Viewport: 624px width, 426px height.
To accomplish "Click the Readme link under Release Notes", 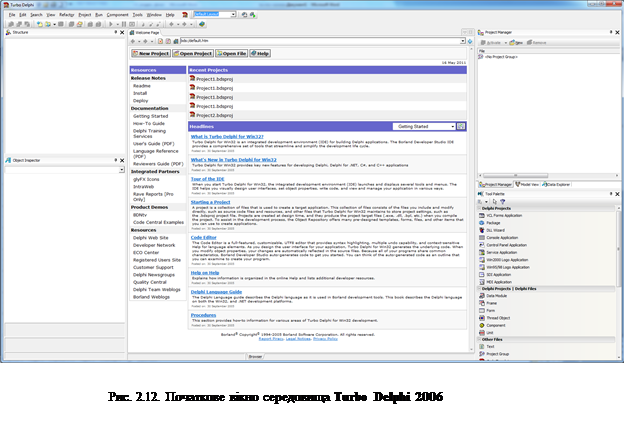I will (142, 86).
